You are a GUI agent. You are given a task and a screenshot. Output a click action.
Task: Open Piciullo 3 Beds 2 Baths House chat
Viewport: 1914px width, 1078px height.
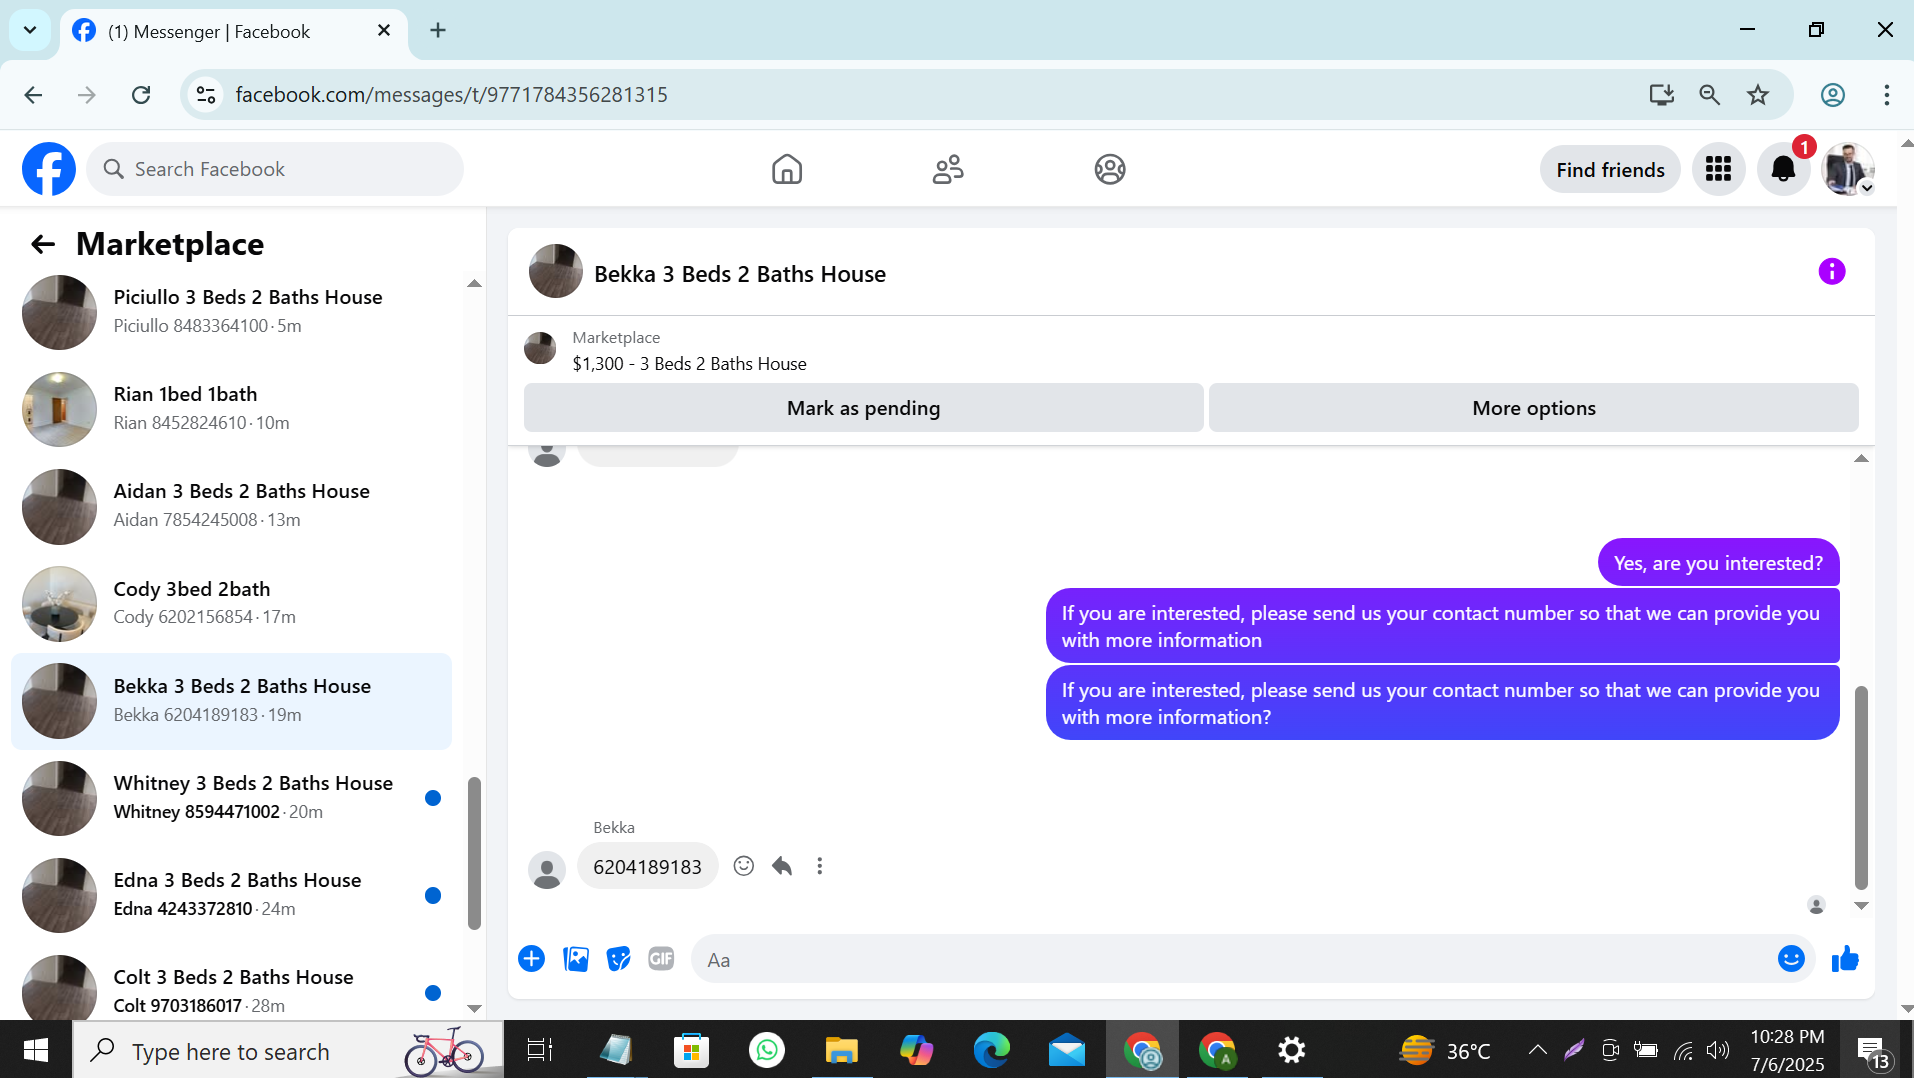click(x=232, y=312)
